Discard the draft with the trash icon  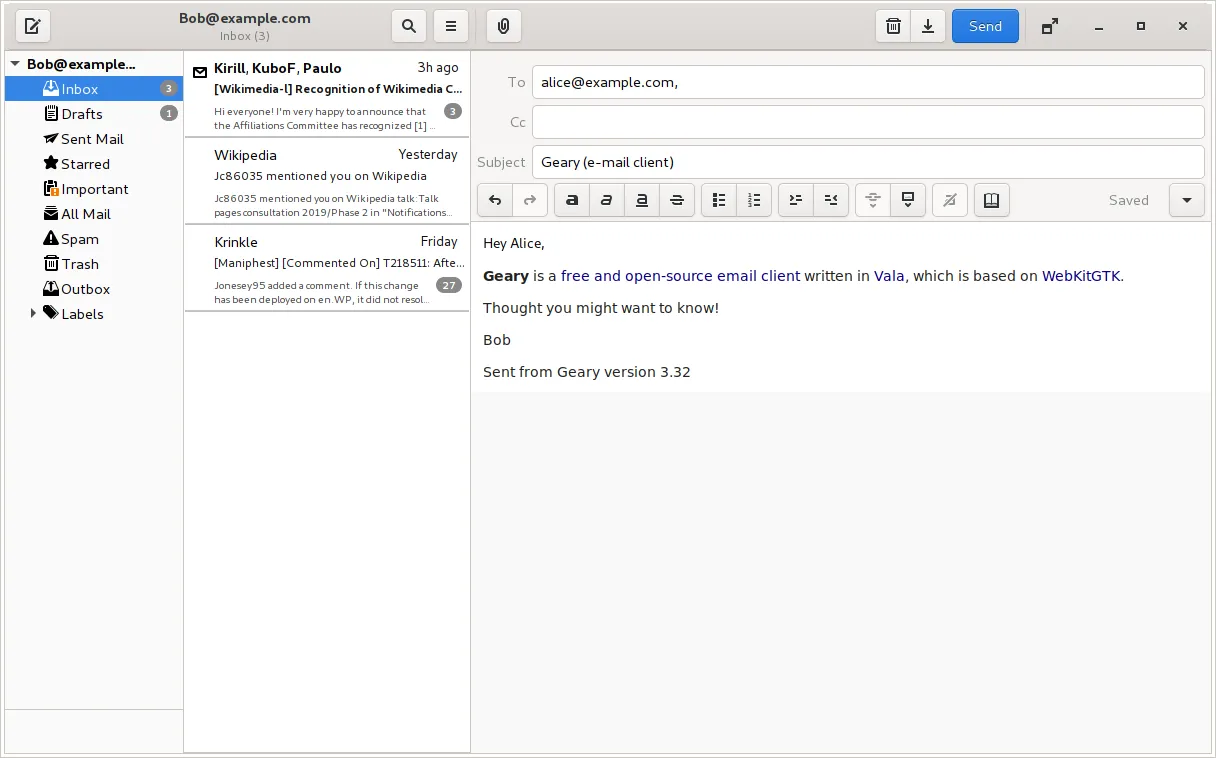(x=893, y=27)
